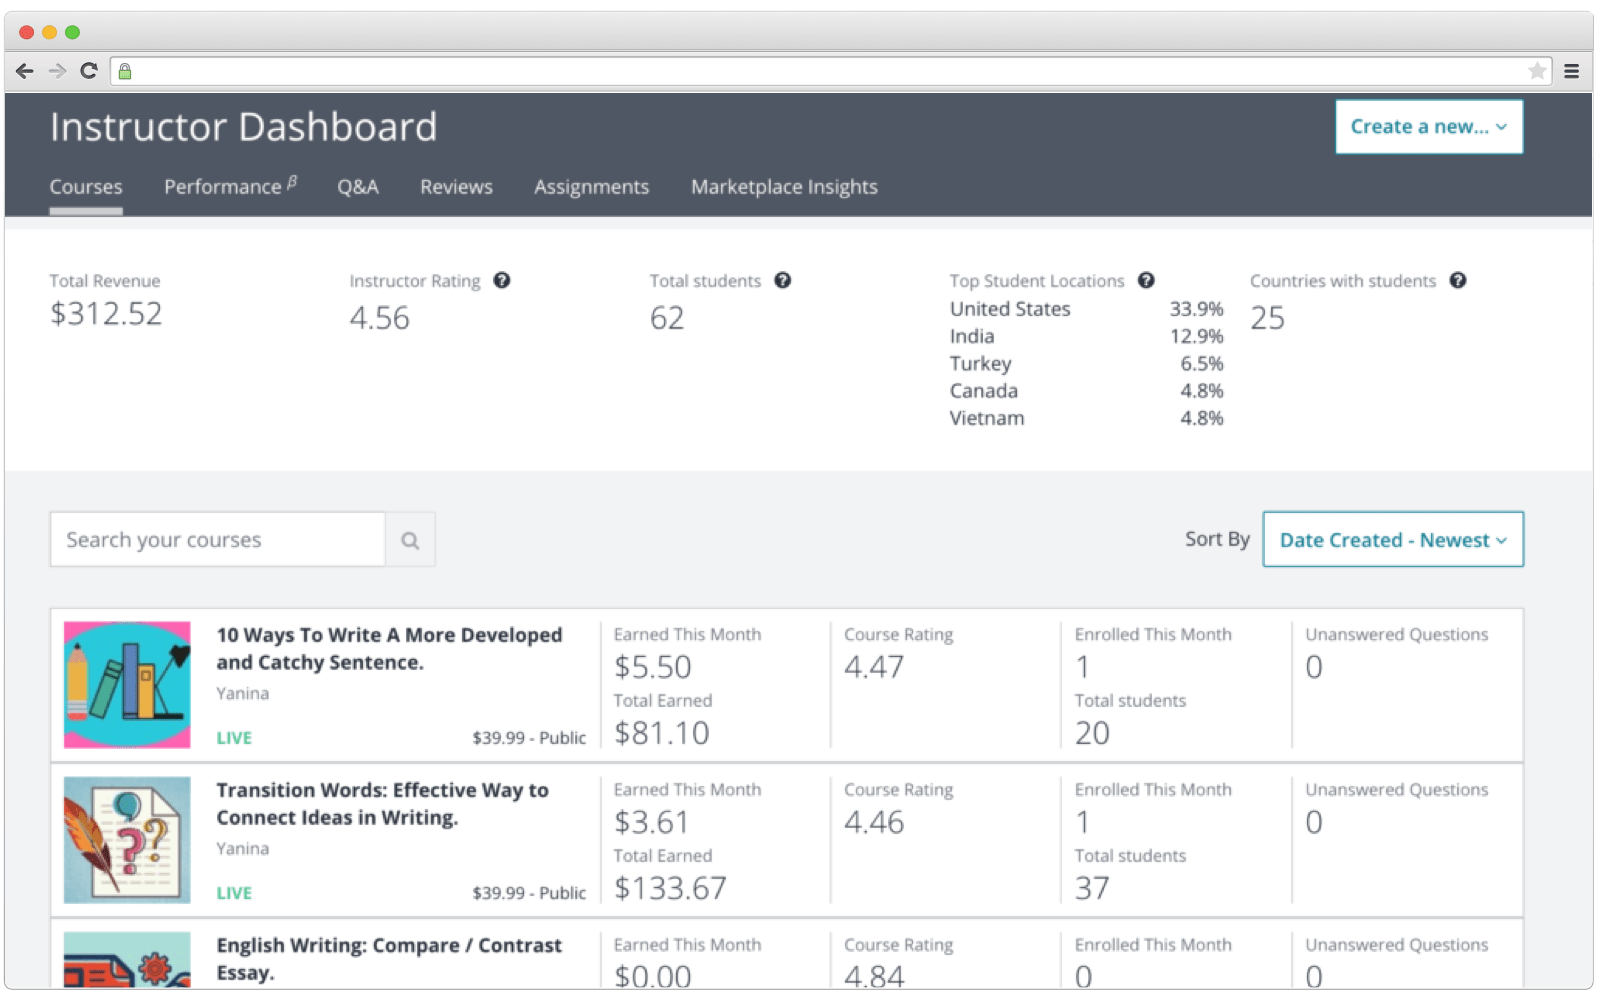Switch to the Courses tab
1600x1000 pixels.
[86, 187]
